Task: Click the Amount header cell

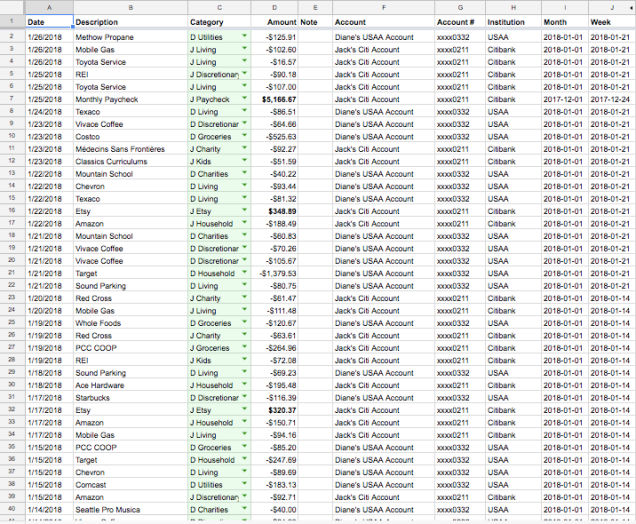Action: [x=275, y=22]
